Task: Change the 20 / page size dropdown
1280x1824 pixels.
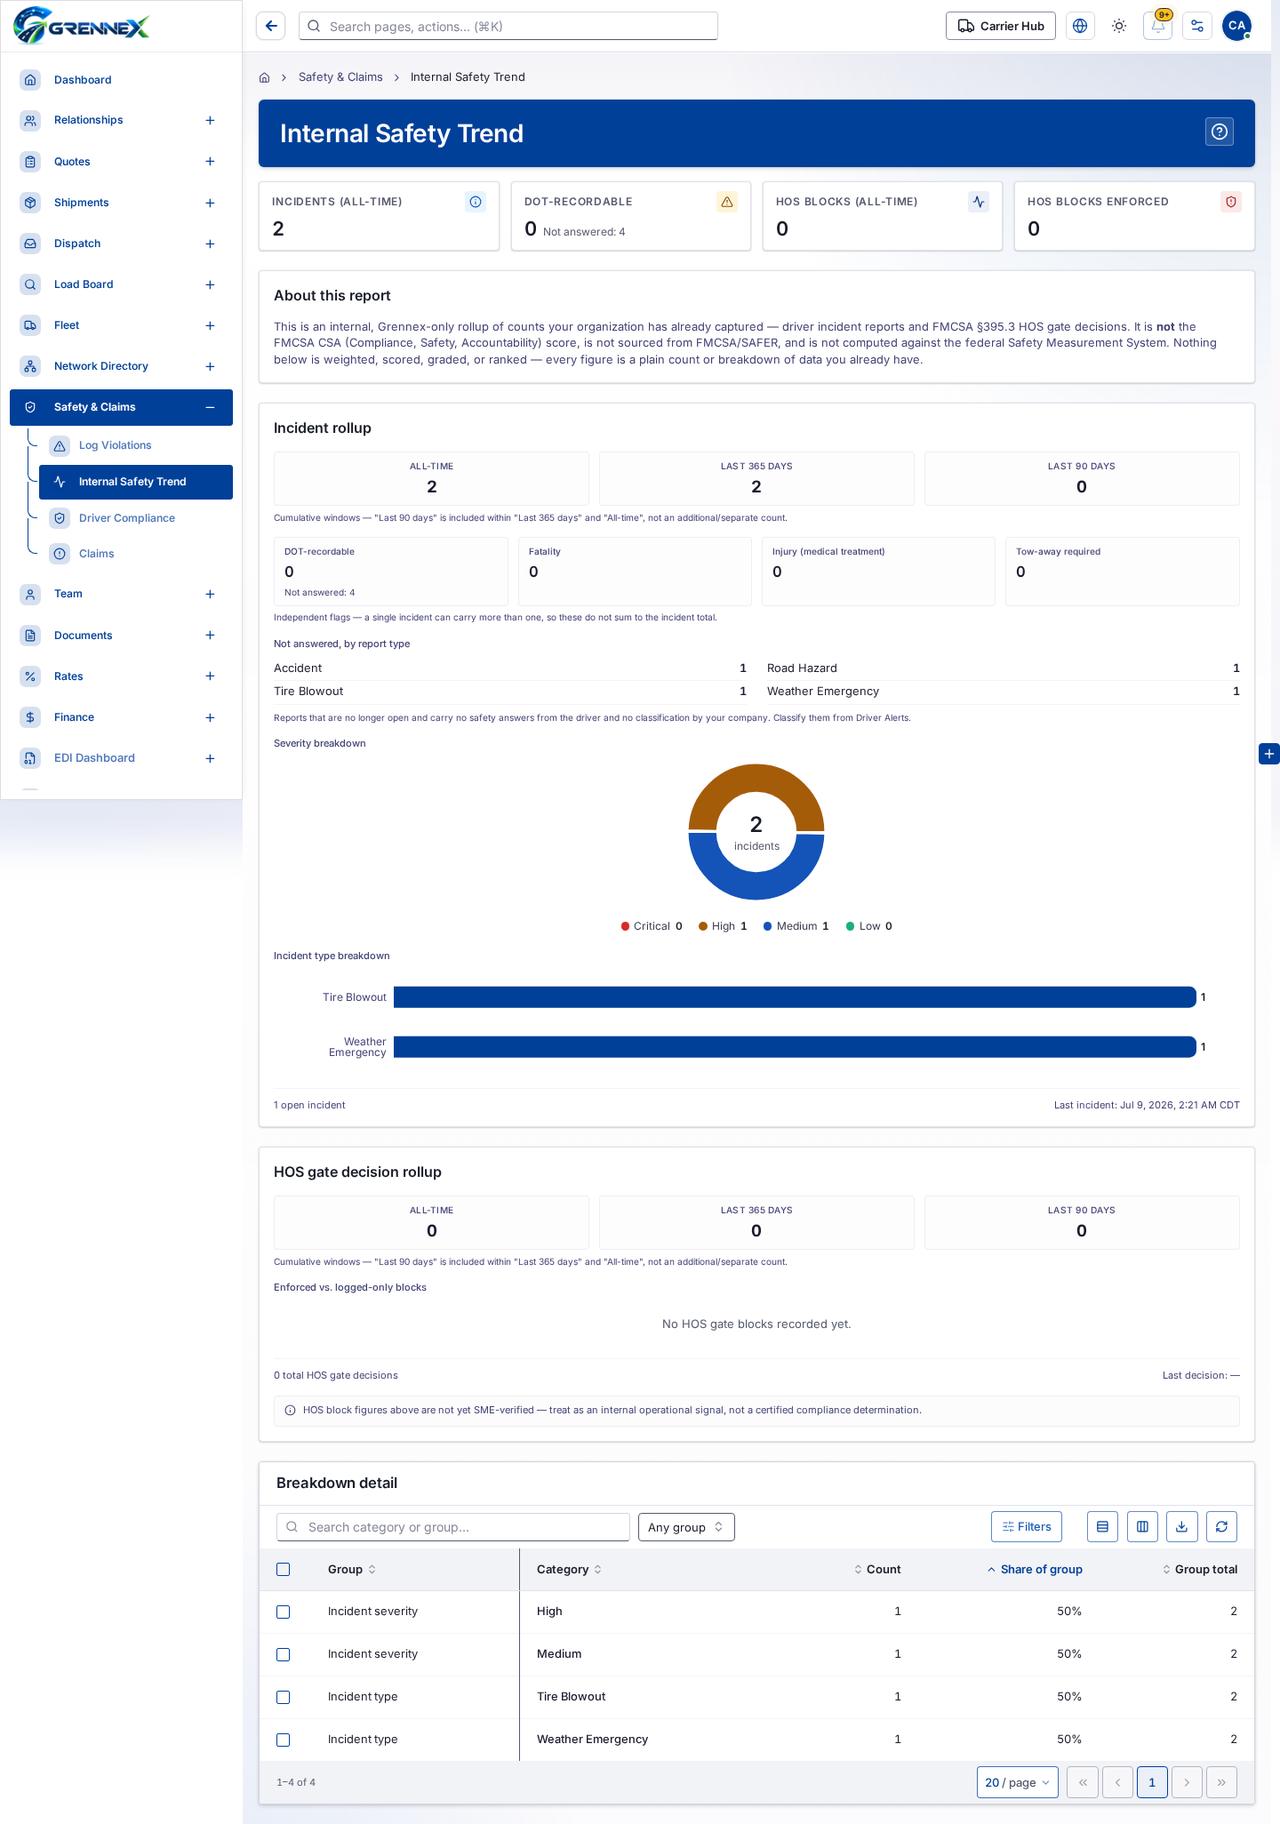Action: [1017, 1782]
